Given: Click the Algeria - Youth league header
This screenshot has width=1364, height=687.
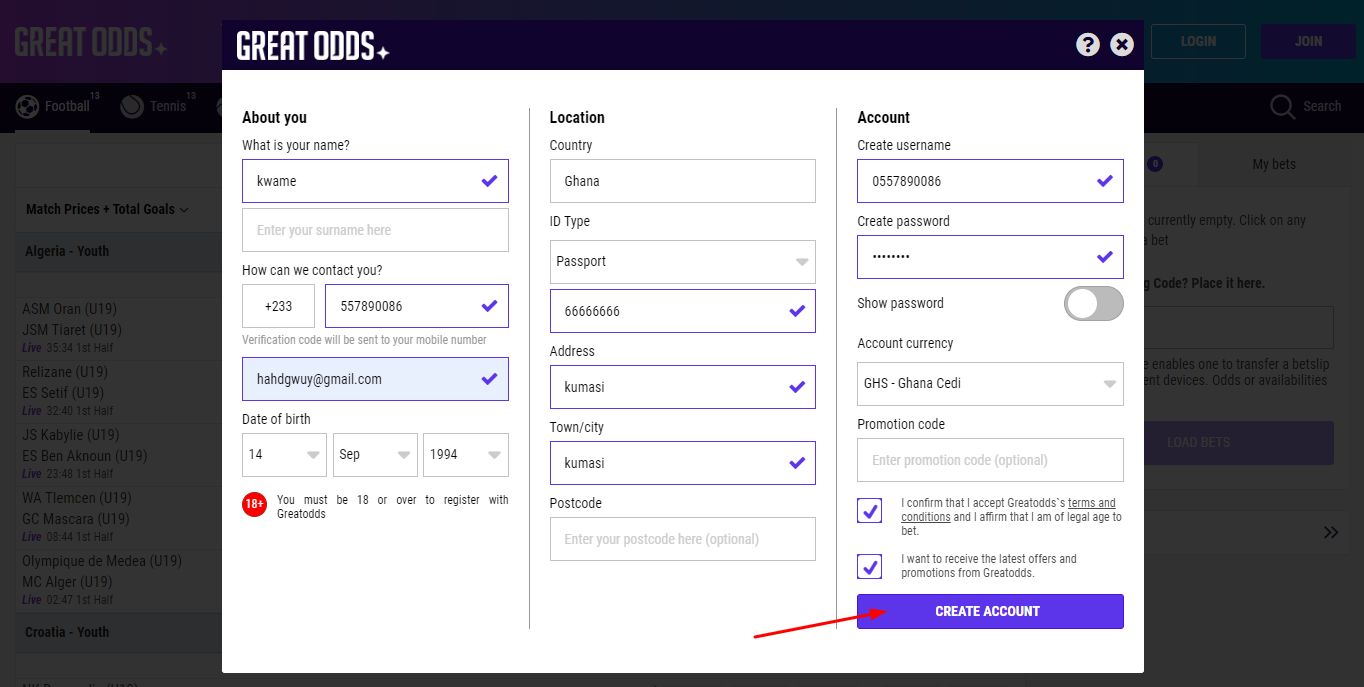Looking at the screenshot, I should click(x=67, y=251).
